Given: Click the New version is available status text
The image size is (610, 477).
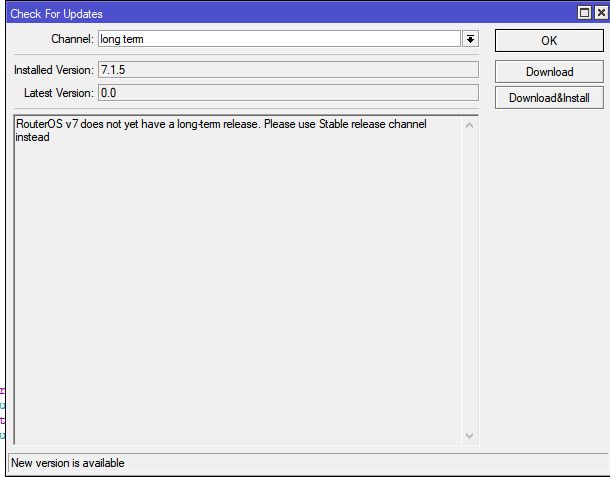Looking at the screenshot, I should click(x=68, y=463).
